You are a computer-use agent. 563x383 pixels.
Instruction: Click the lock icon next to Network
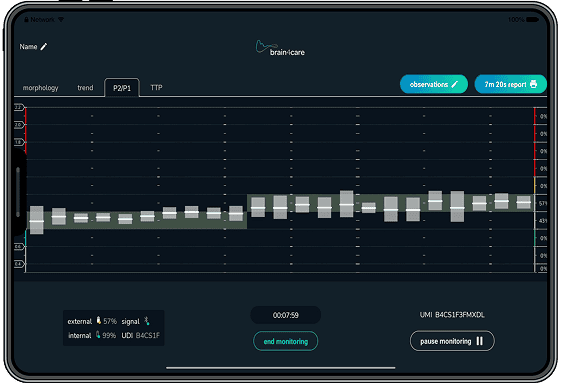coord(26,19)
